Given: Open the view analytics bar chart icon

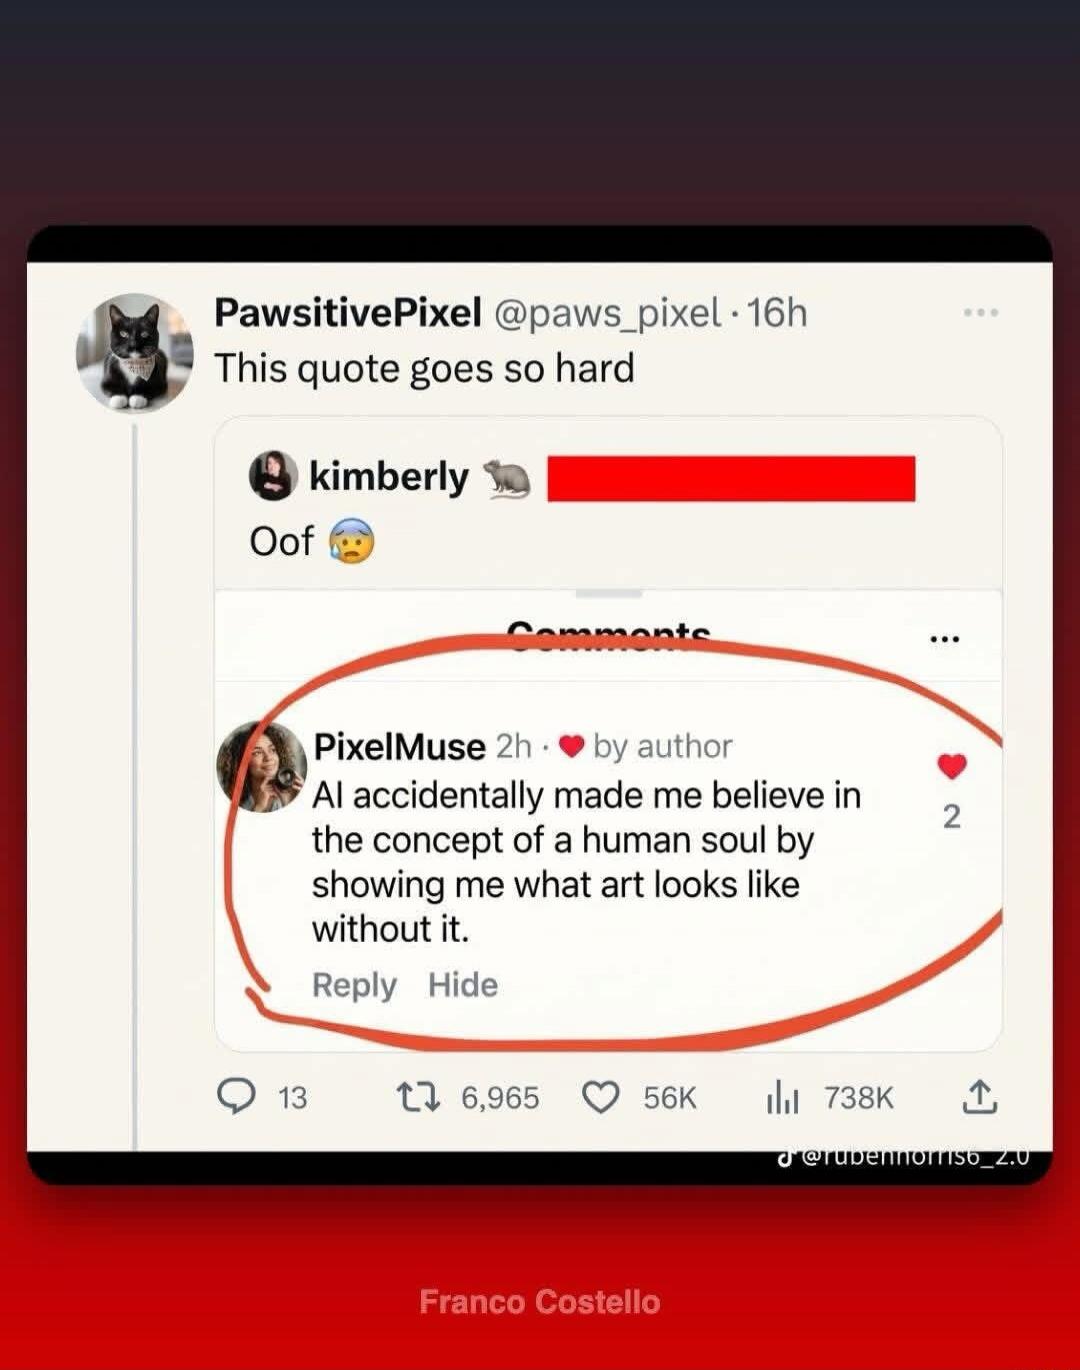Looking at the screenshot, I should [x=782, y=1098].
